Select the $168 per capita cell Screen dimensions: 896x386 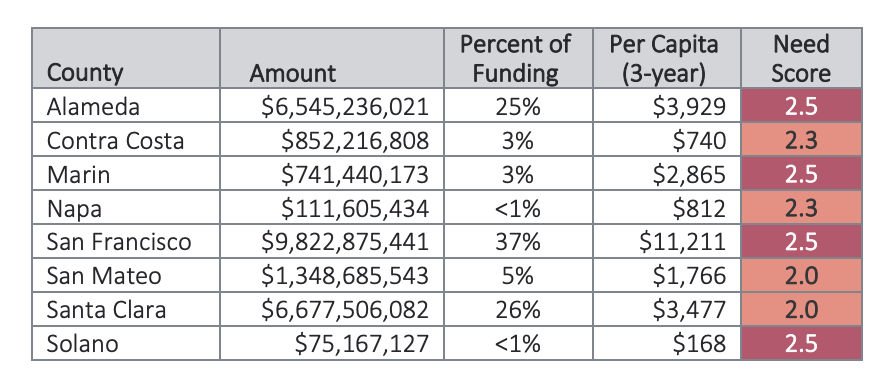coord(667,343)
